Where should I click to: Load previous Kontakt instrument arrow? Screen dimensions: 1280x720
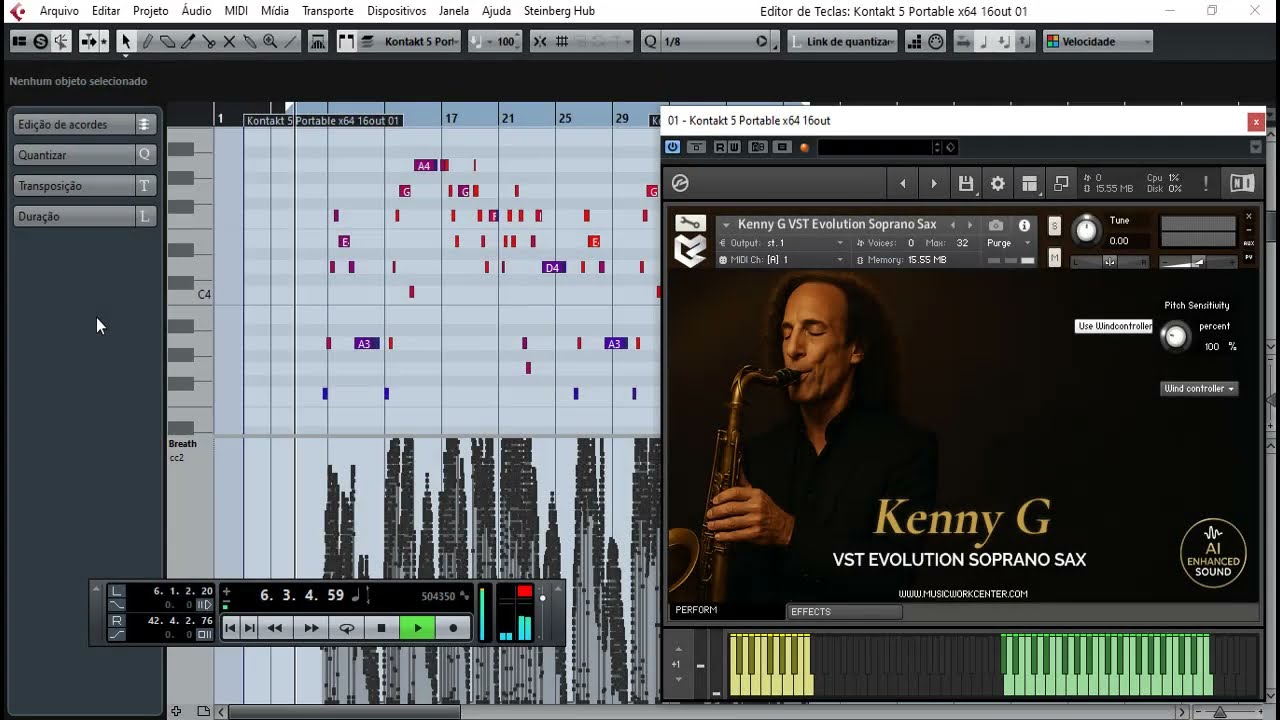pyautogui.click(x=903, y=183)
